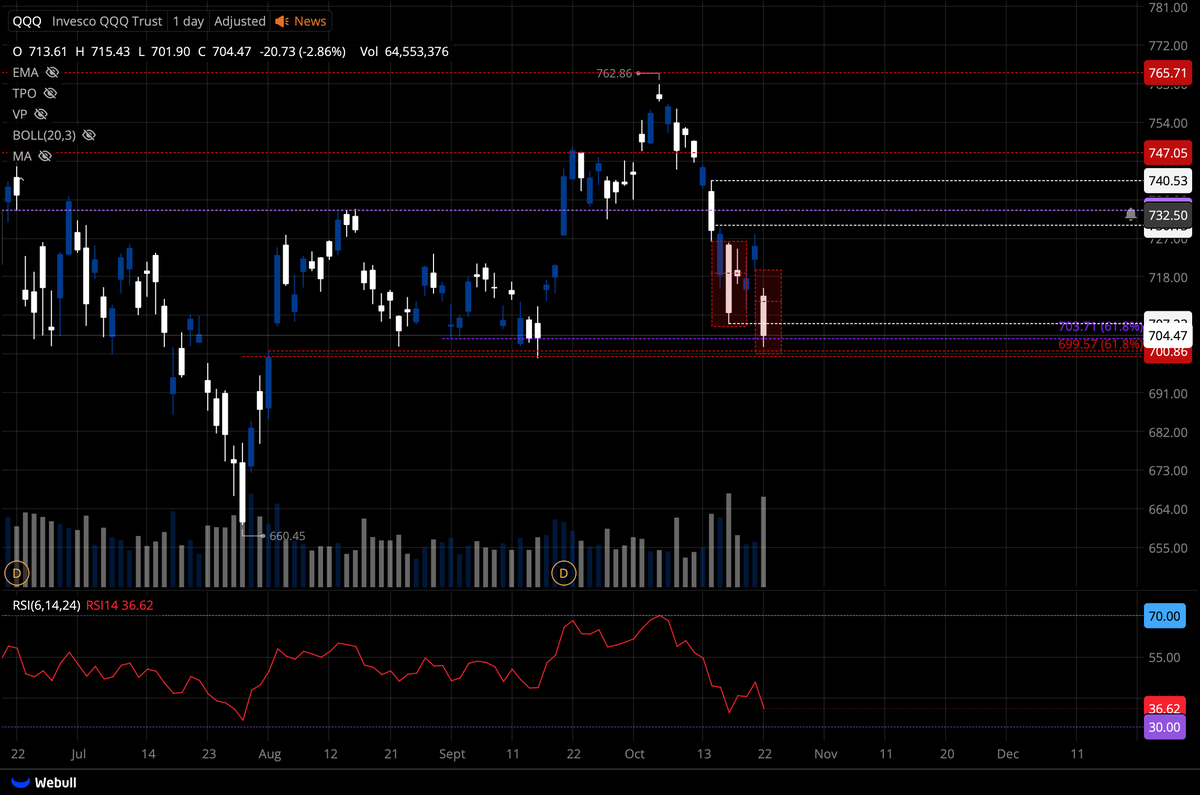Open the News feed with megaphone icon

[x=300, y=21]
